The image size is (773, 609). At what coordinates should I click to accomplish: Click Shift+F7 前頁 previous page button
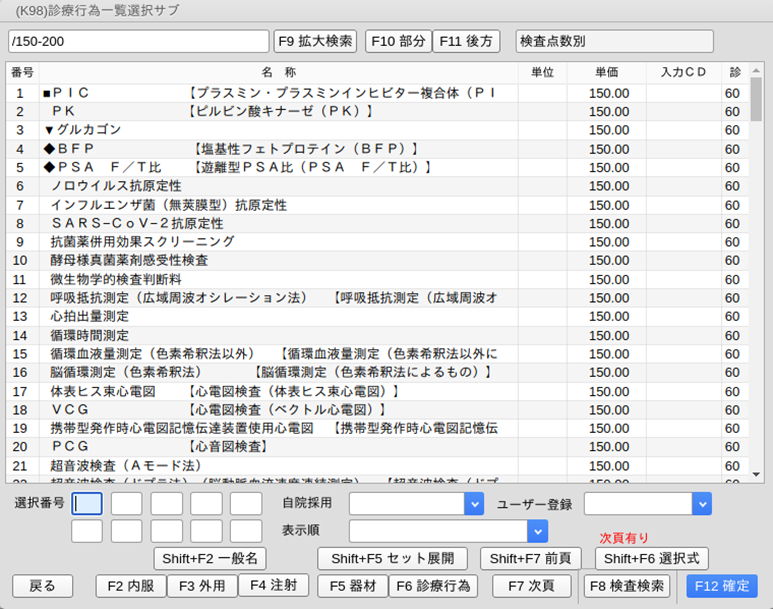(x=531, y=558)
